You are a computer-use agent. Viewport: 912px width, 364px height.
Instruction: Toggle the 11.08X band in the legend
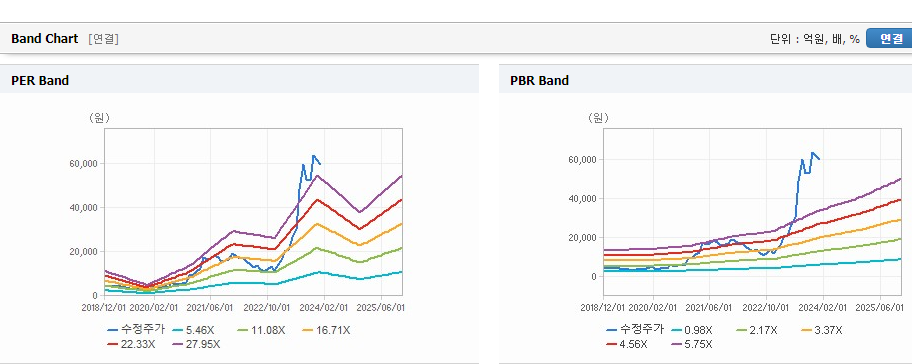pyautogui.click(x=261, y=330)
